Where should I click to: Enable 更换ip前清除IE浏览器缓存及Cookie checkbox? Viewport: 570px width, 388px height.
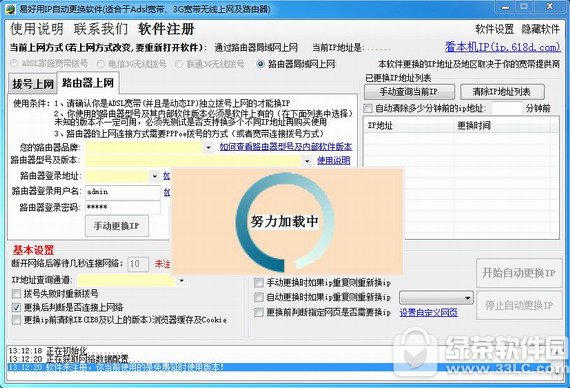[x=16, y=320]
